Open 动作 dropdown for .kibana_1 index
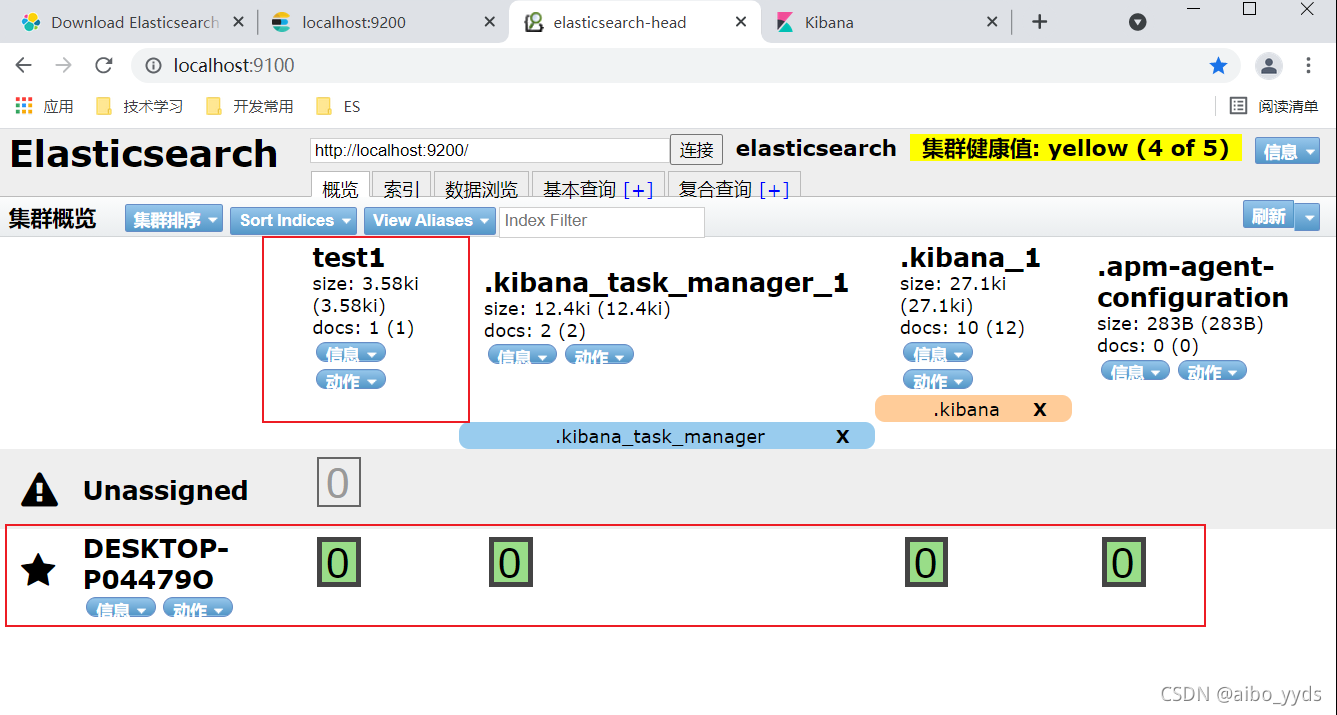This screenshot has height=715, width=1337. (x=938, y=380)
